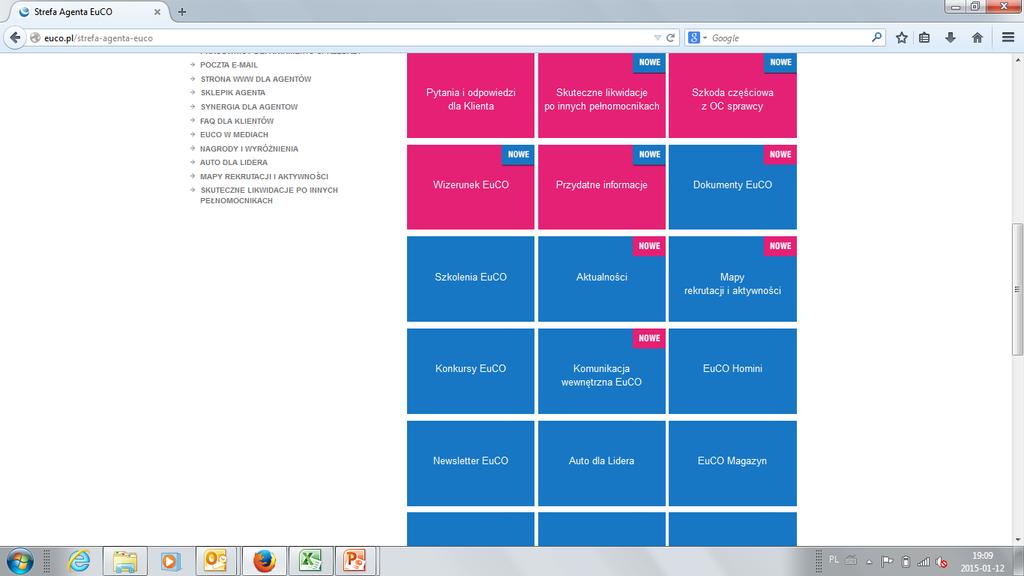Go to the browser home page icon

[977, 38]
